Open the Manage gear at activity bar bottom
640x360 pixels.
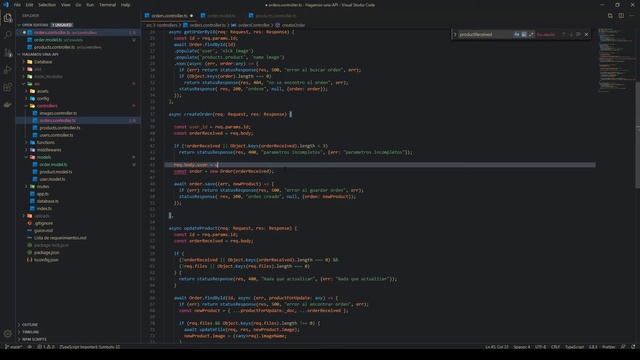[8, 333]
